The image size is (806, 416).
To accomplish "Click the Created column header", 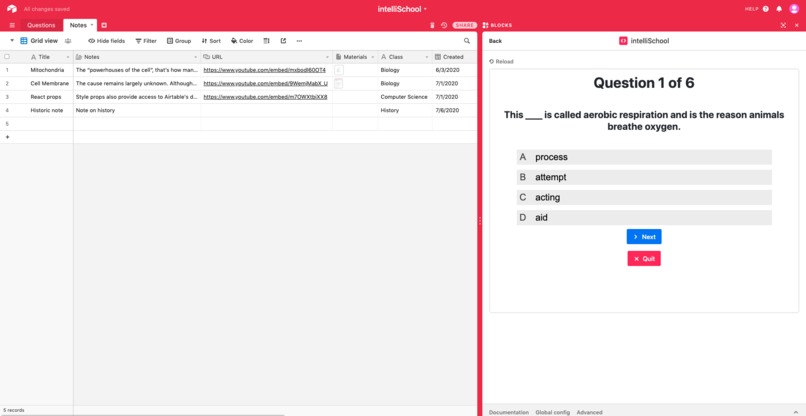I will (454, 57).
